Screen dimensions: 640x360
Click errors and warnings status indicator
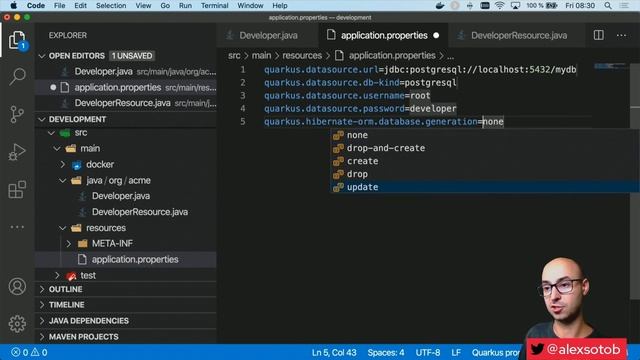(29, 352)
